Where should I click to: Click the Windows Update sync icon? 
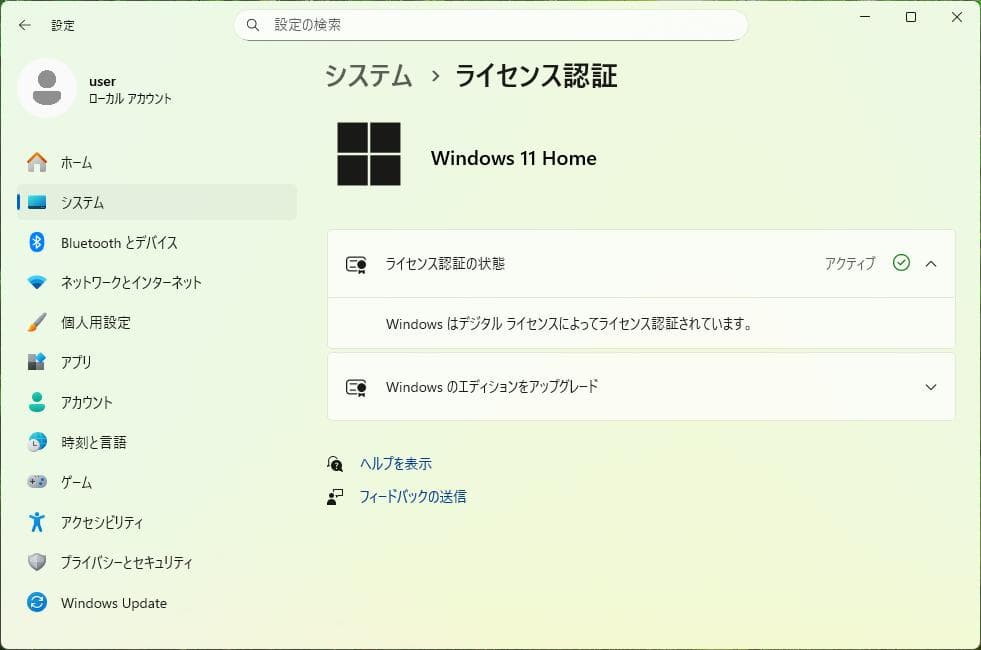37,602
